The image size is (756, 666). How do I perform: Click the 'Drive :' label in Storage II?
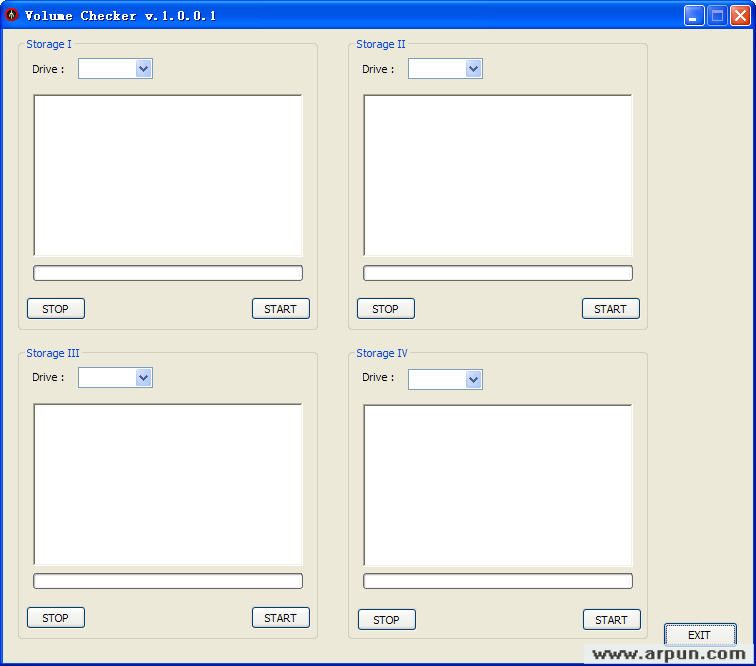click(x=378, y=69)
